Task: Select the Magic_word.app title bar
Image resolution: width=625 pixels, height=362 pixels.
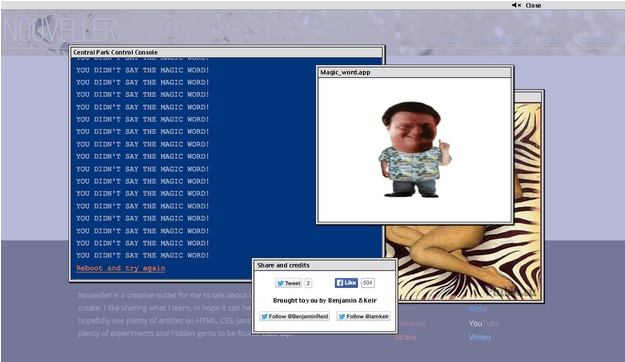Action: pyautogui.click(x=415, y=72)
